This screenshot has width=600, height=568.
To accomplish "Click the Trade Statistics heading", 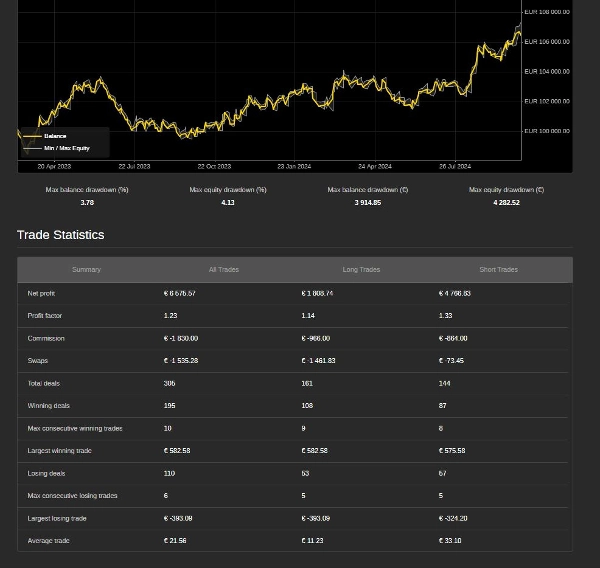I will coord(60,234).
